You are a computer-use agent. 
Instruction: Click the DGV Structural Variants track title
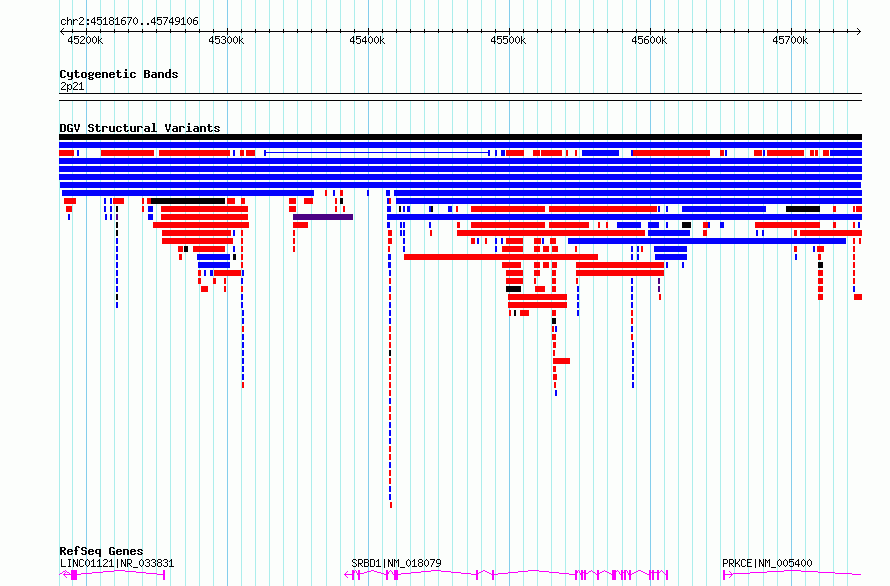point(140,128)
